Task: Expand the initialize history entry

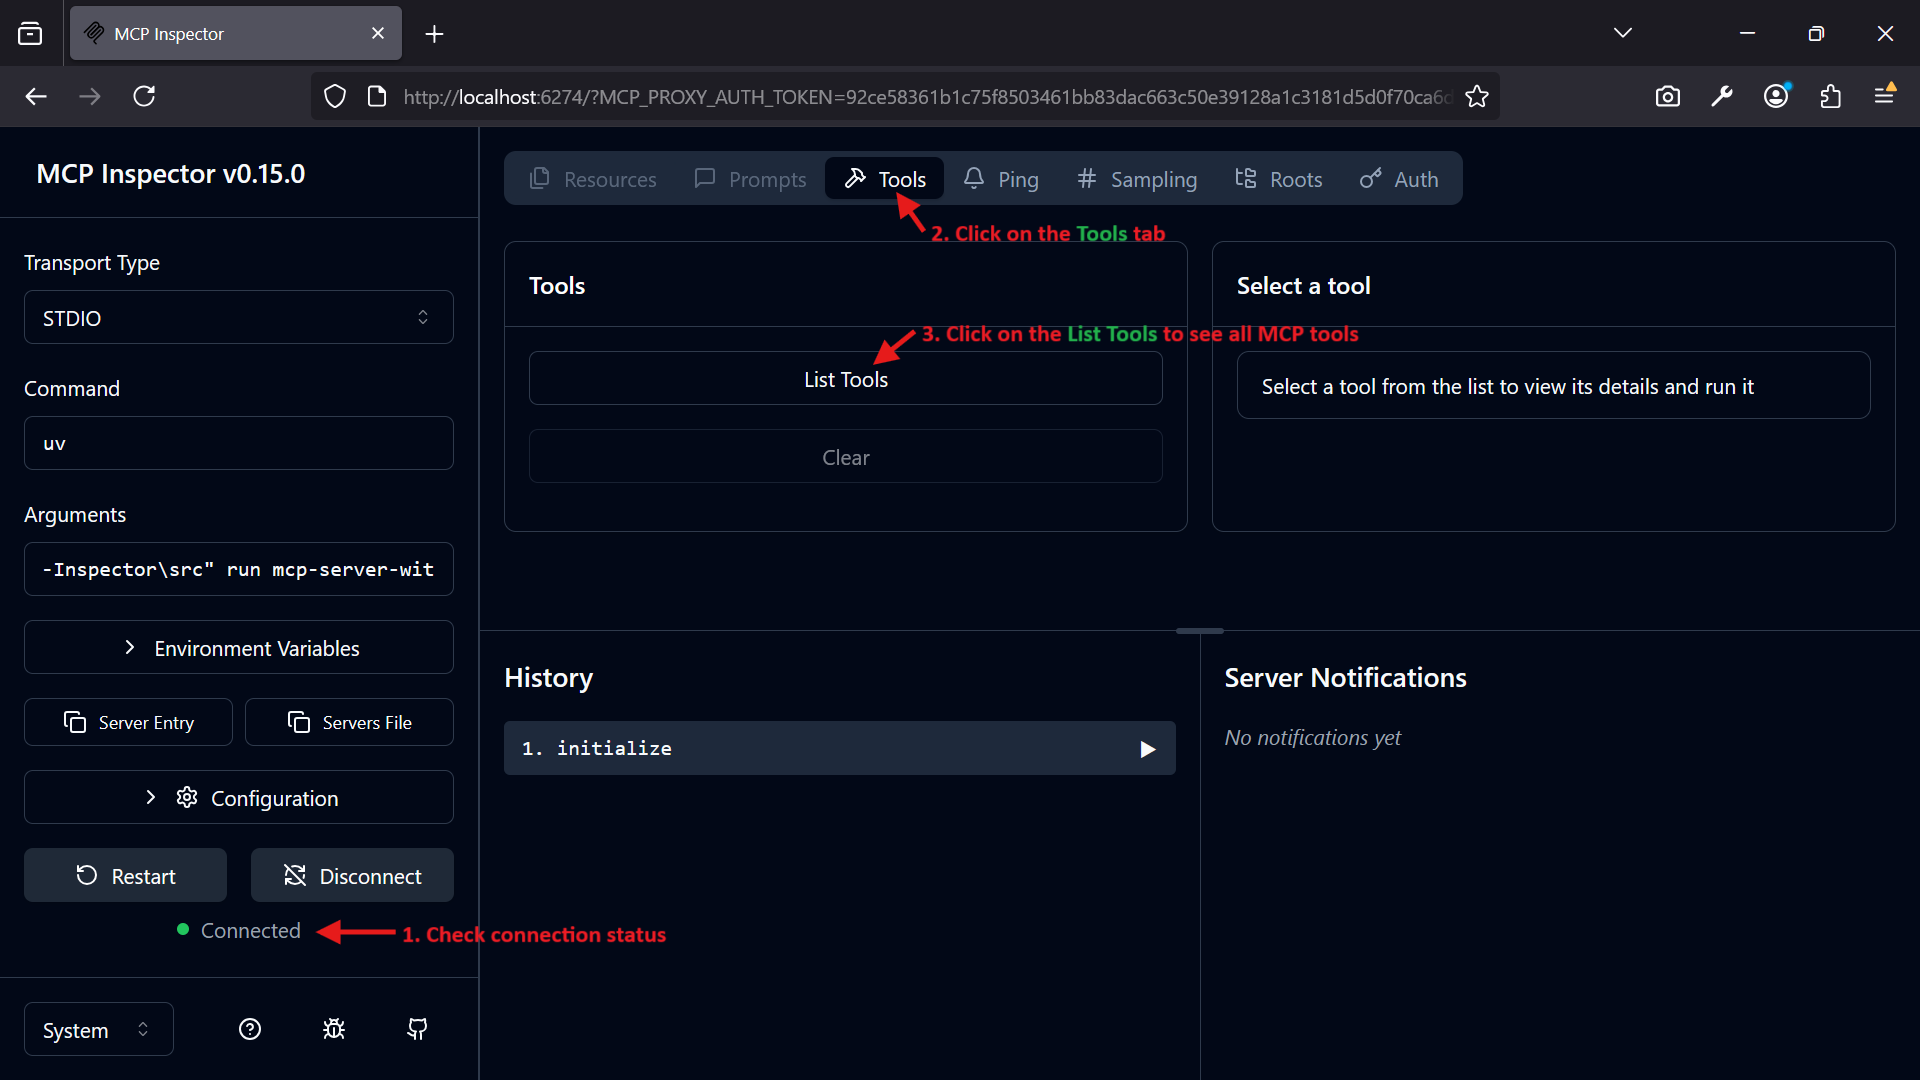Action: 840,748
